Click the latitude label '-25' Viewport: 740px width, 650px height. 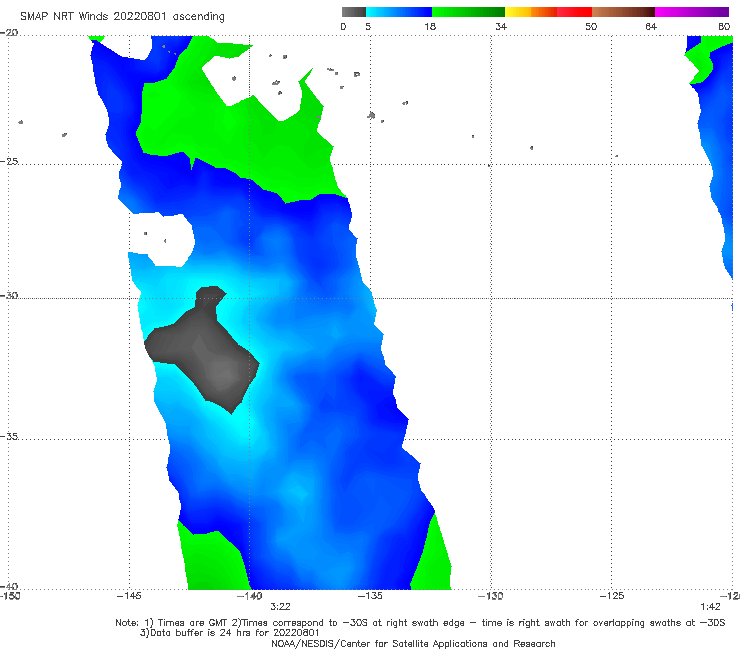(x=9, y=161)
